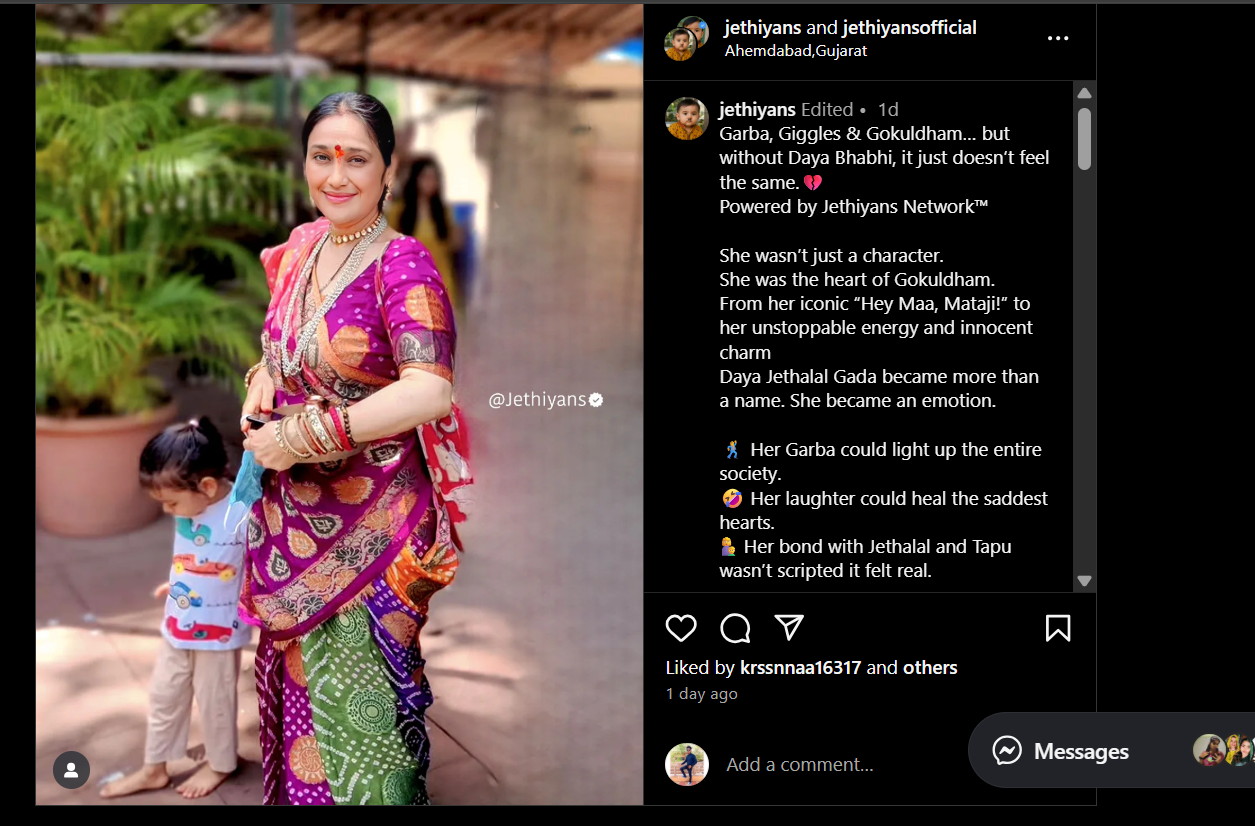View likes by clicking 'others'
Viewport: 1255px width, 826px height.
(x=930, y=668)
